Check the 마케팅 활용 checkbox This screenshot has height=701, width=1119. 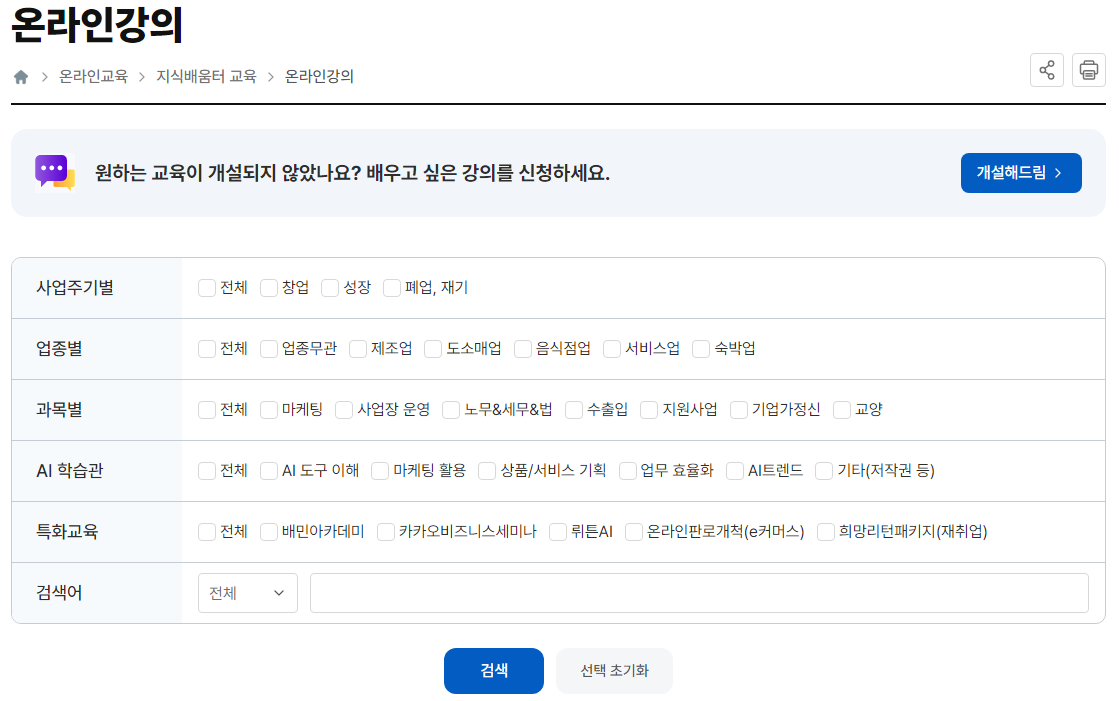point(380,470)
